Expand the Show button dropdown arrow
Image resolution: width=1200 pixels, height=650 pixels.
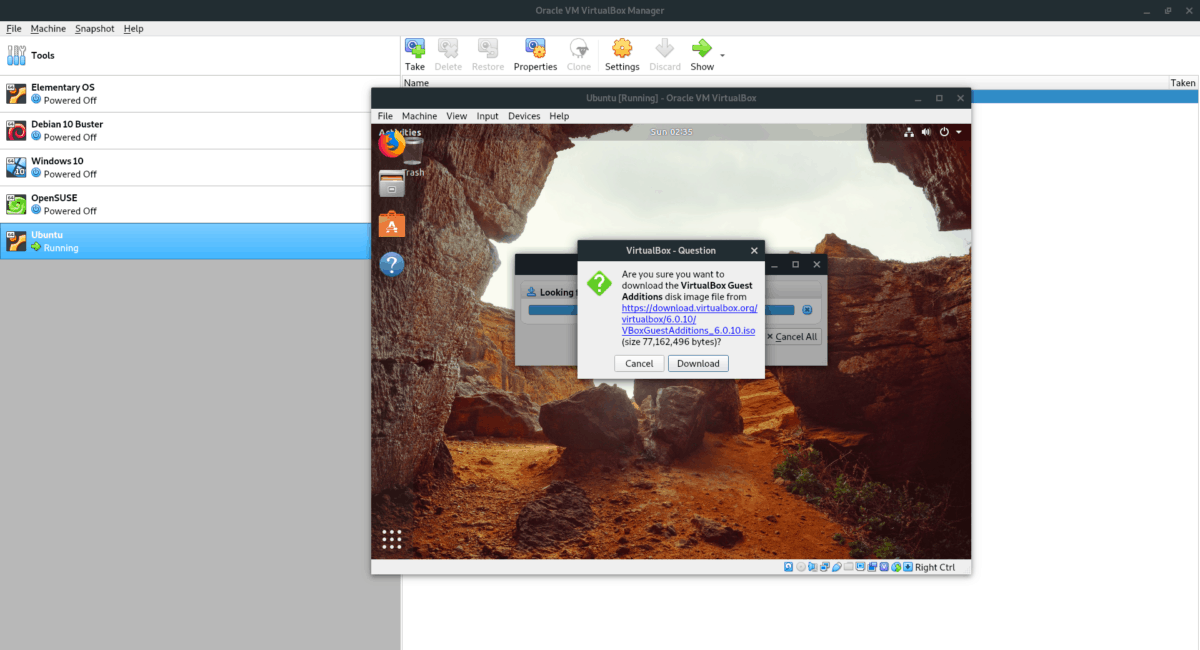[x=722, y=55]
